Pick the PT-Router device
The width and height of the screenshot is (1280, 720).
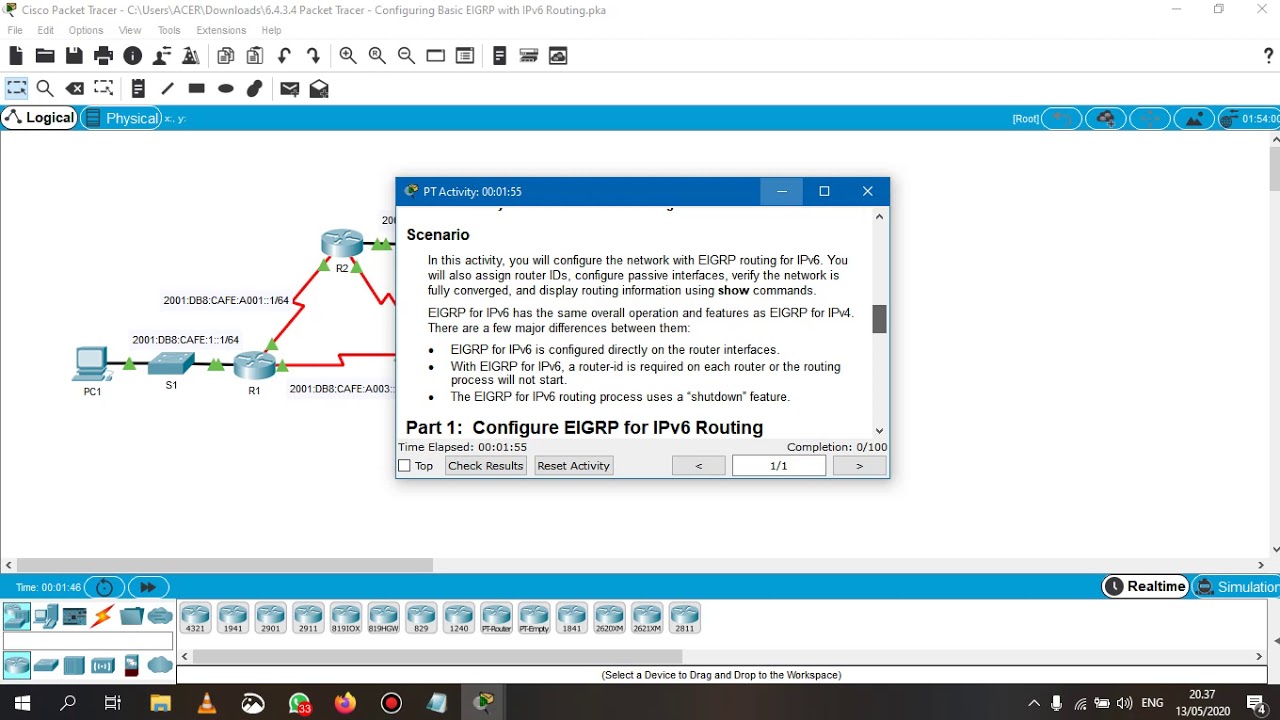click(x=496, y=618)
